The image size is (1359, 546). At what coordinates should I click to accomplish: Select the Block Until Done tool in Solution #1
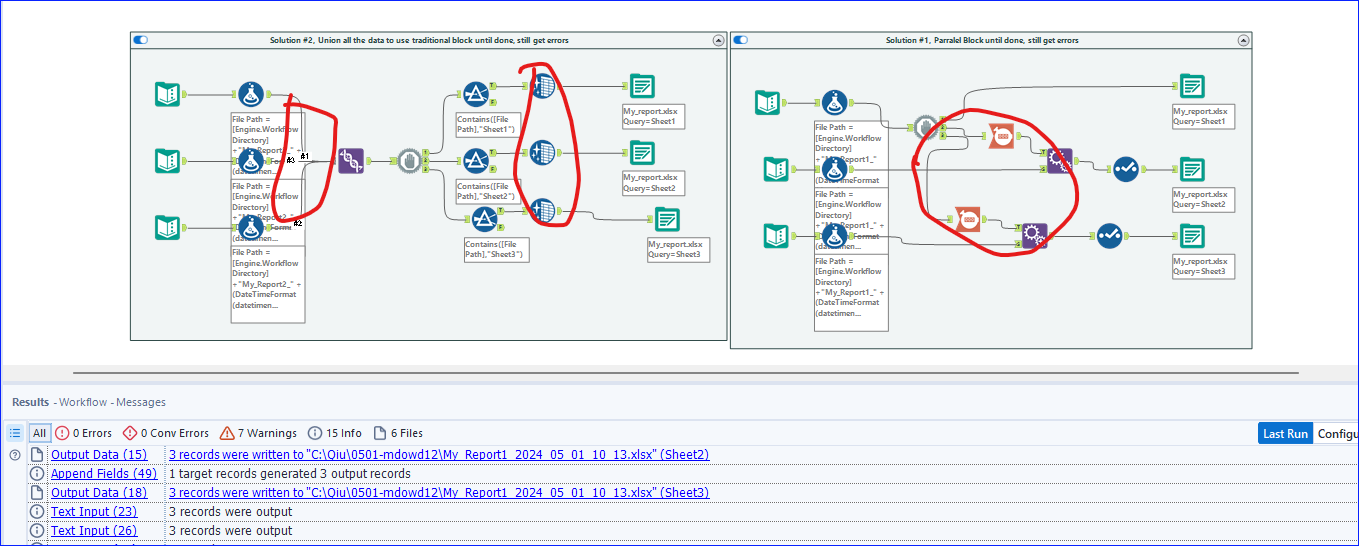tap(926, 127)
